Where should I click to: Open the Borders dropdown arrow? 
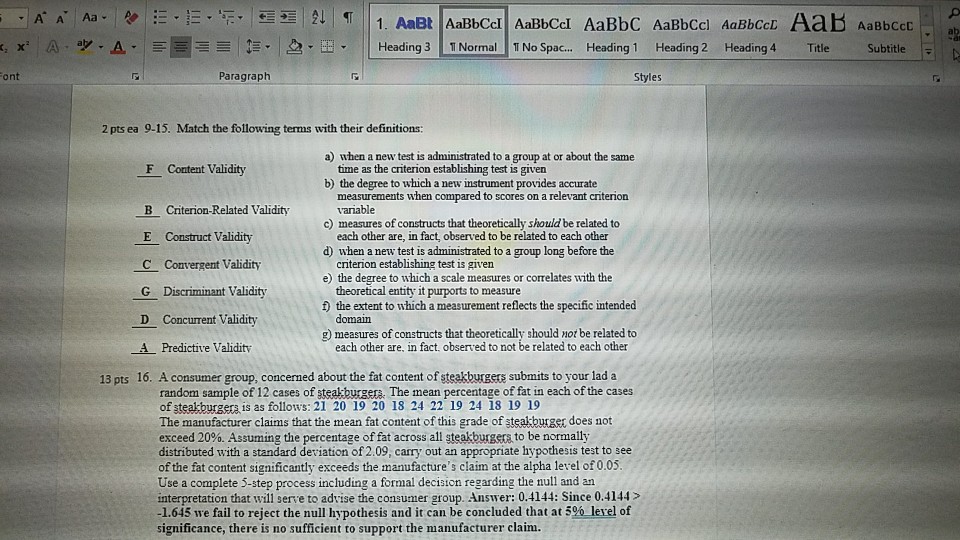coord(343,47)
